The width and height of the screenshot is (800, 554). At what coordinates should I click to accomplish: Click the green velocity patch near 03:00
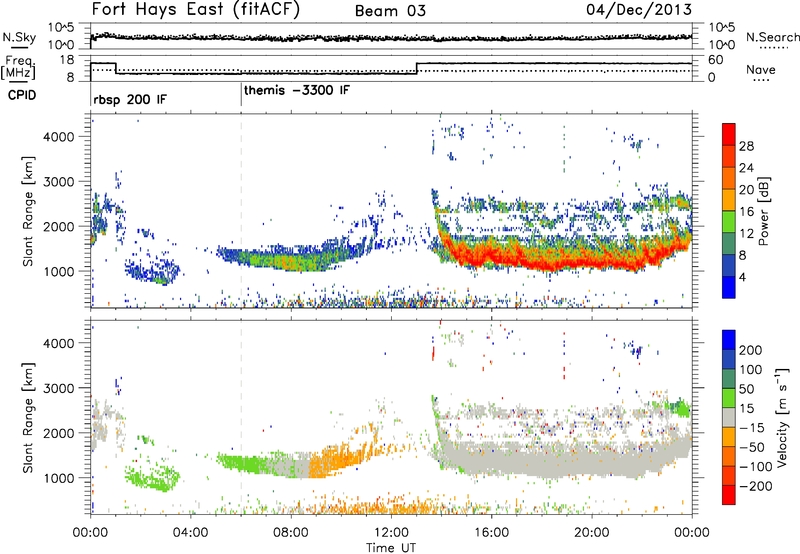coord(152,480)
